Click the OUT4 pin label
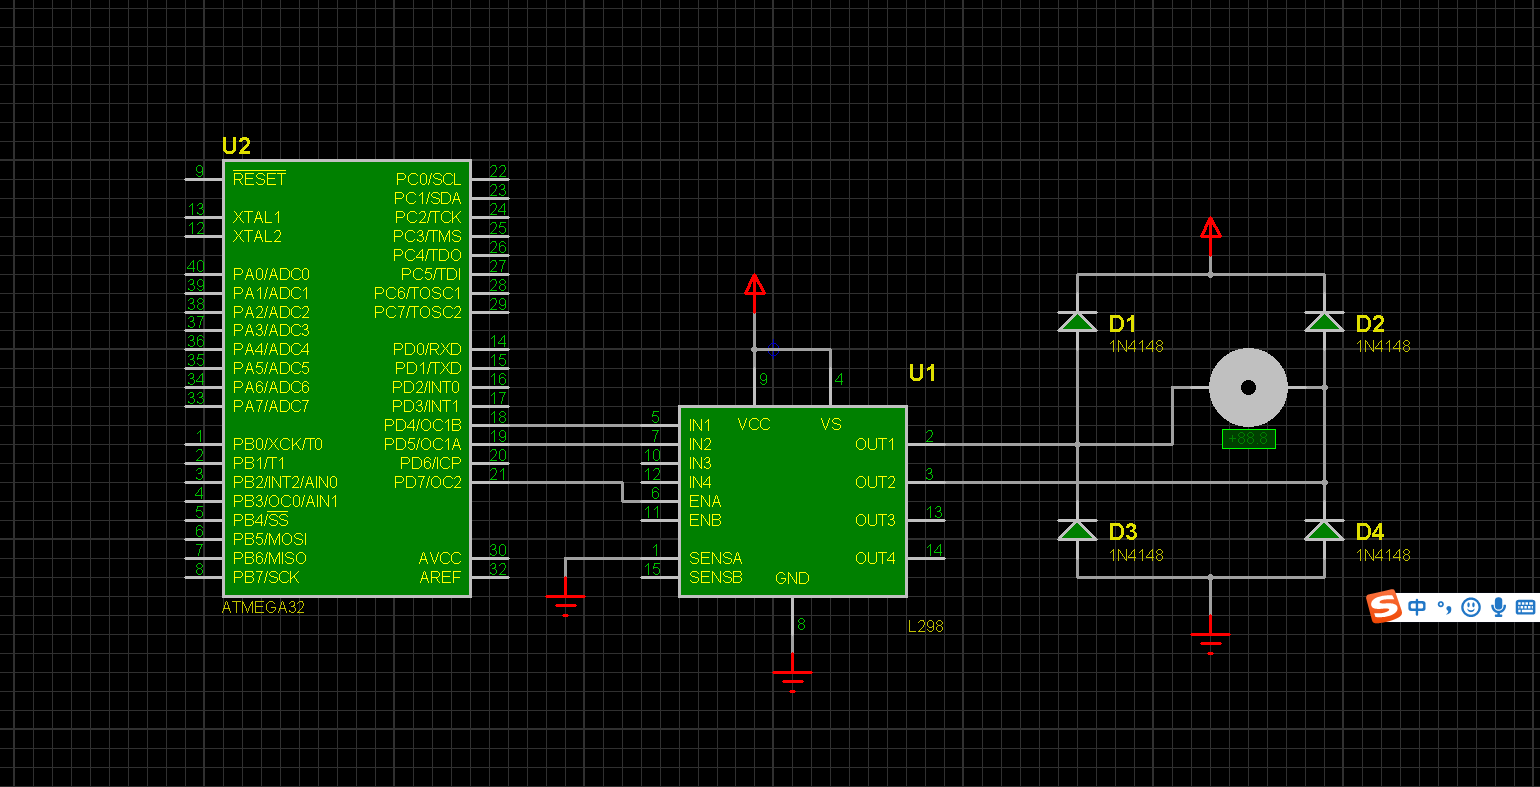1540x787 pixels. pyautogui.click(x=875, y=558)
